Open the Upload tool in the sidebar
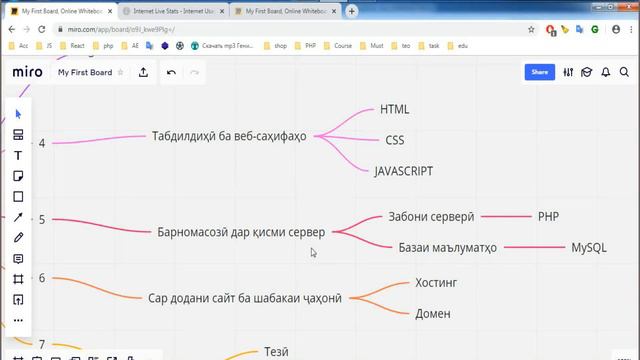The height and width of the screenshot is (360, 640). [18, 300]
